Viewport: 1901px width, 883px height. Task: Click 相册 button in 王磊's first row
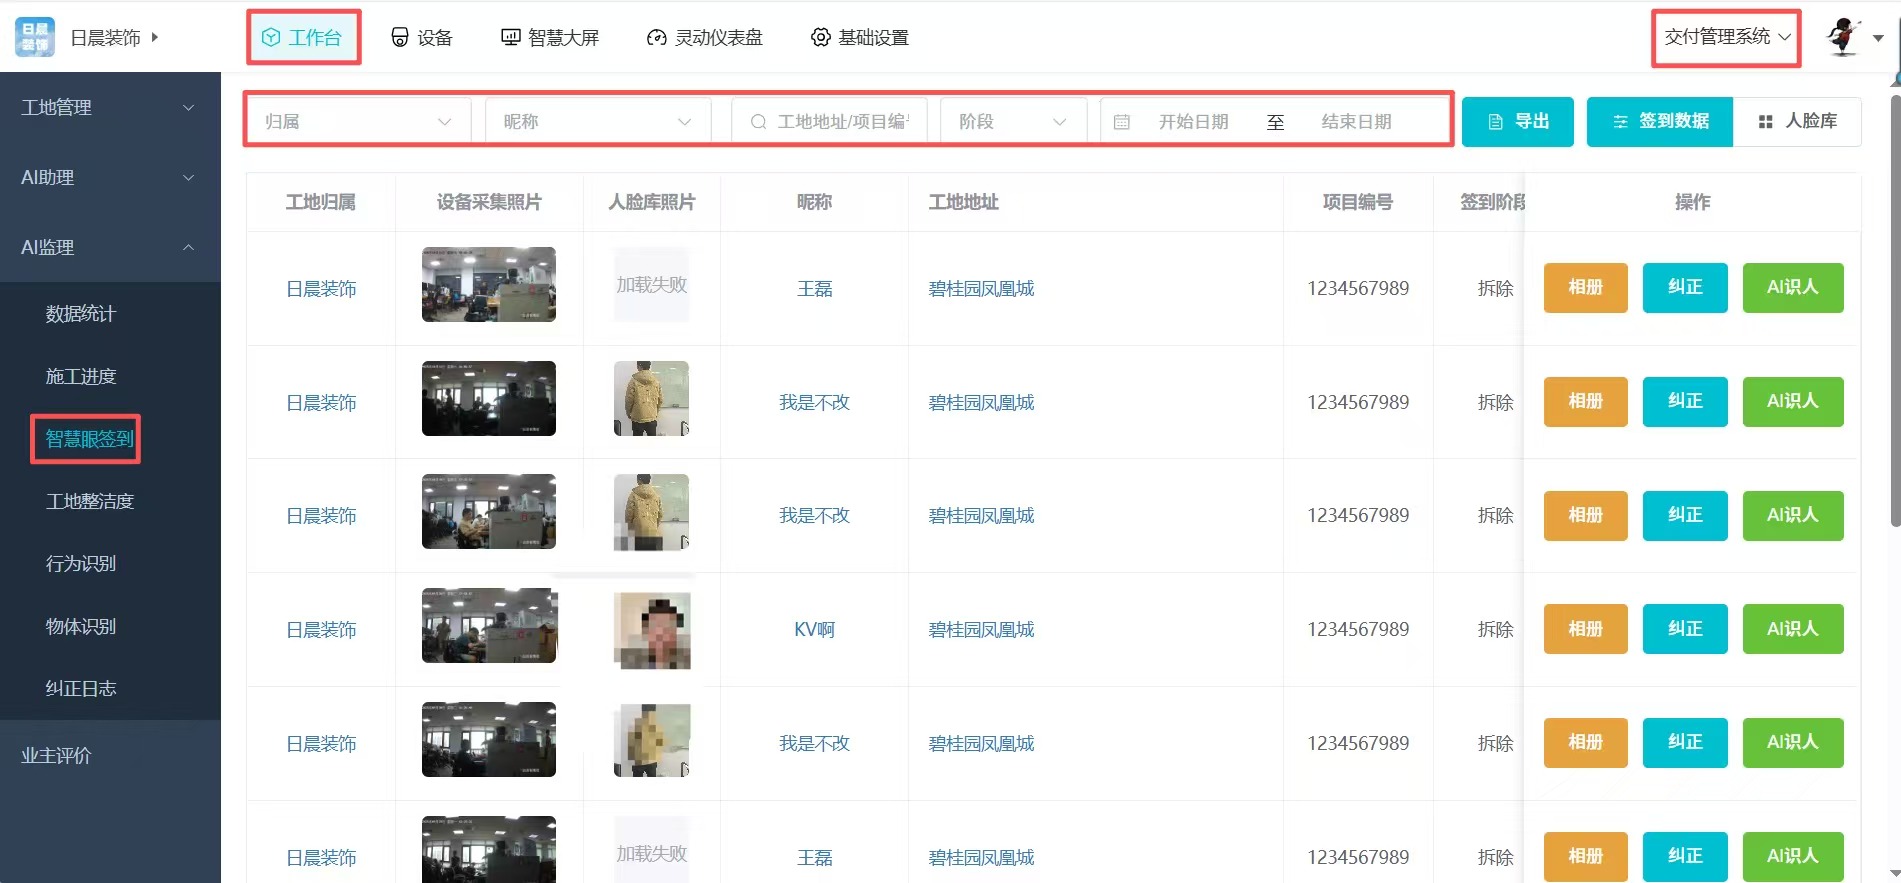tap(1585, 288)
